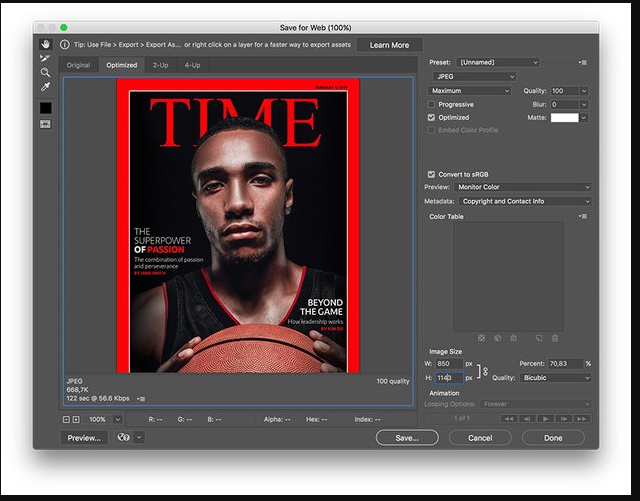Click the height H input field
640x501 pixels.
coord(449,378)
